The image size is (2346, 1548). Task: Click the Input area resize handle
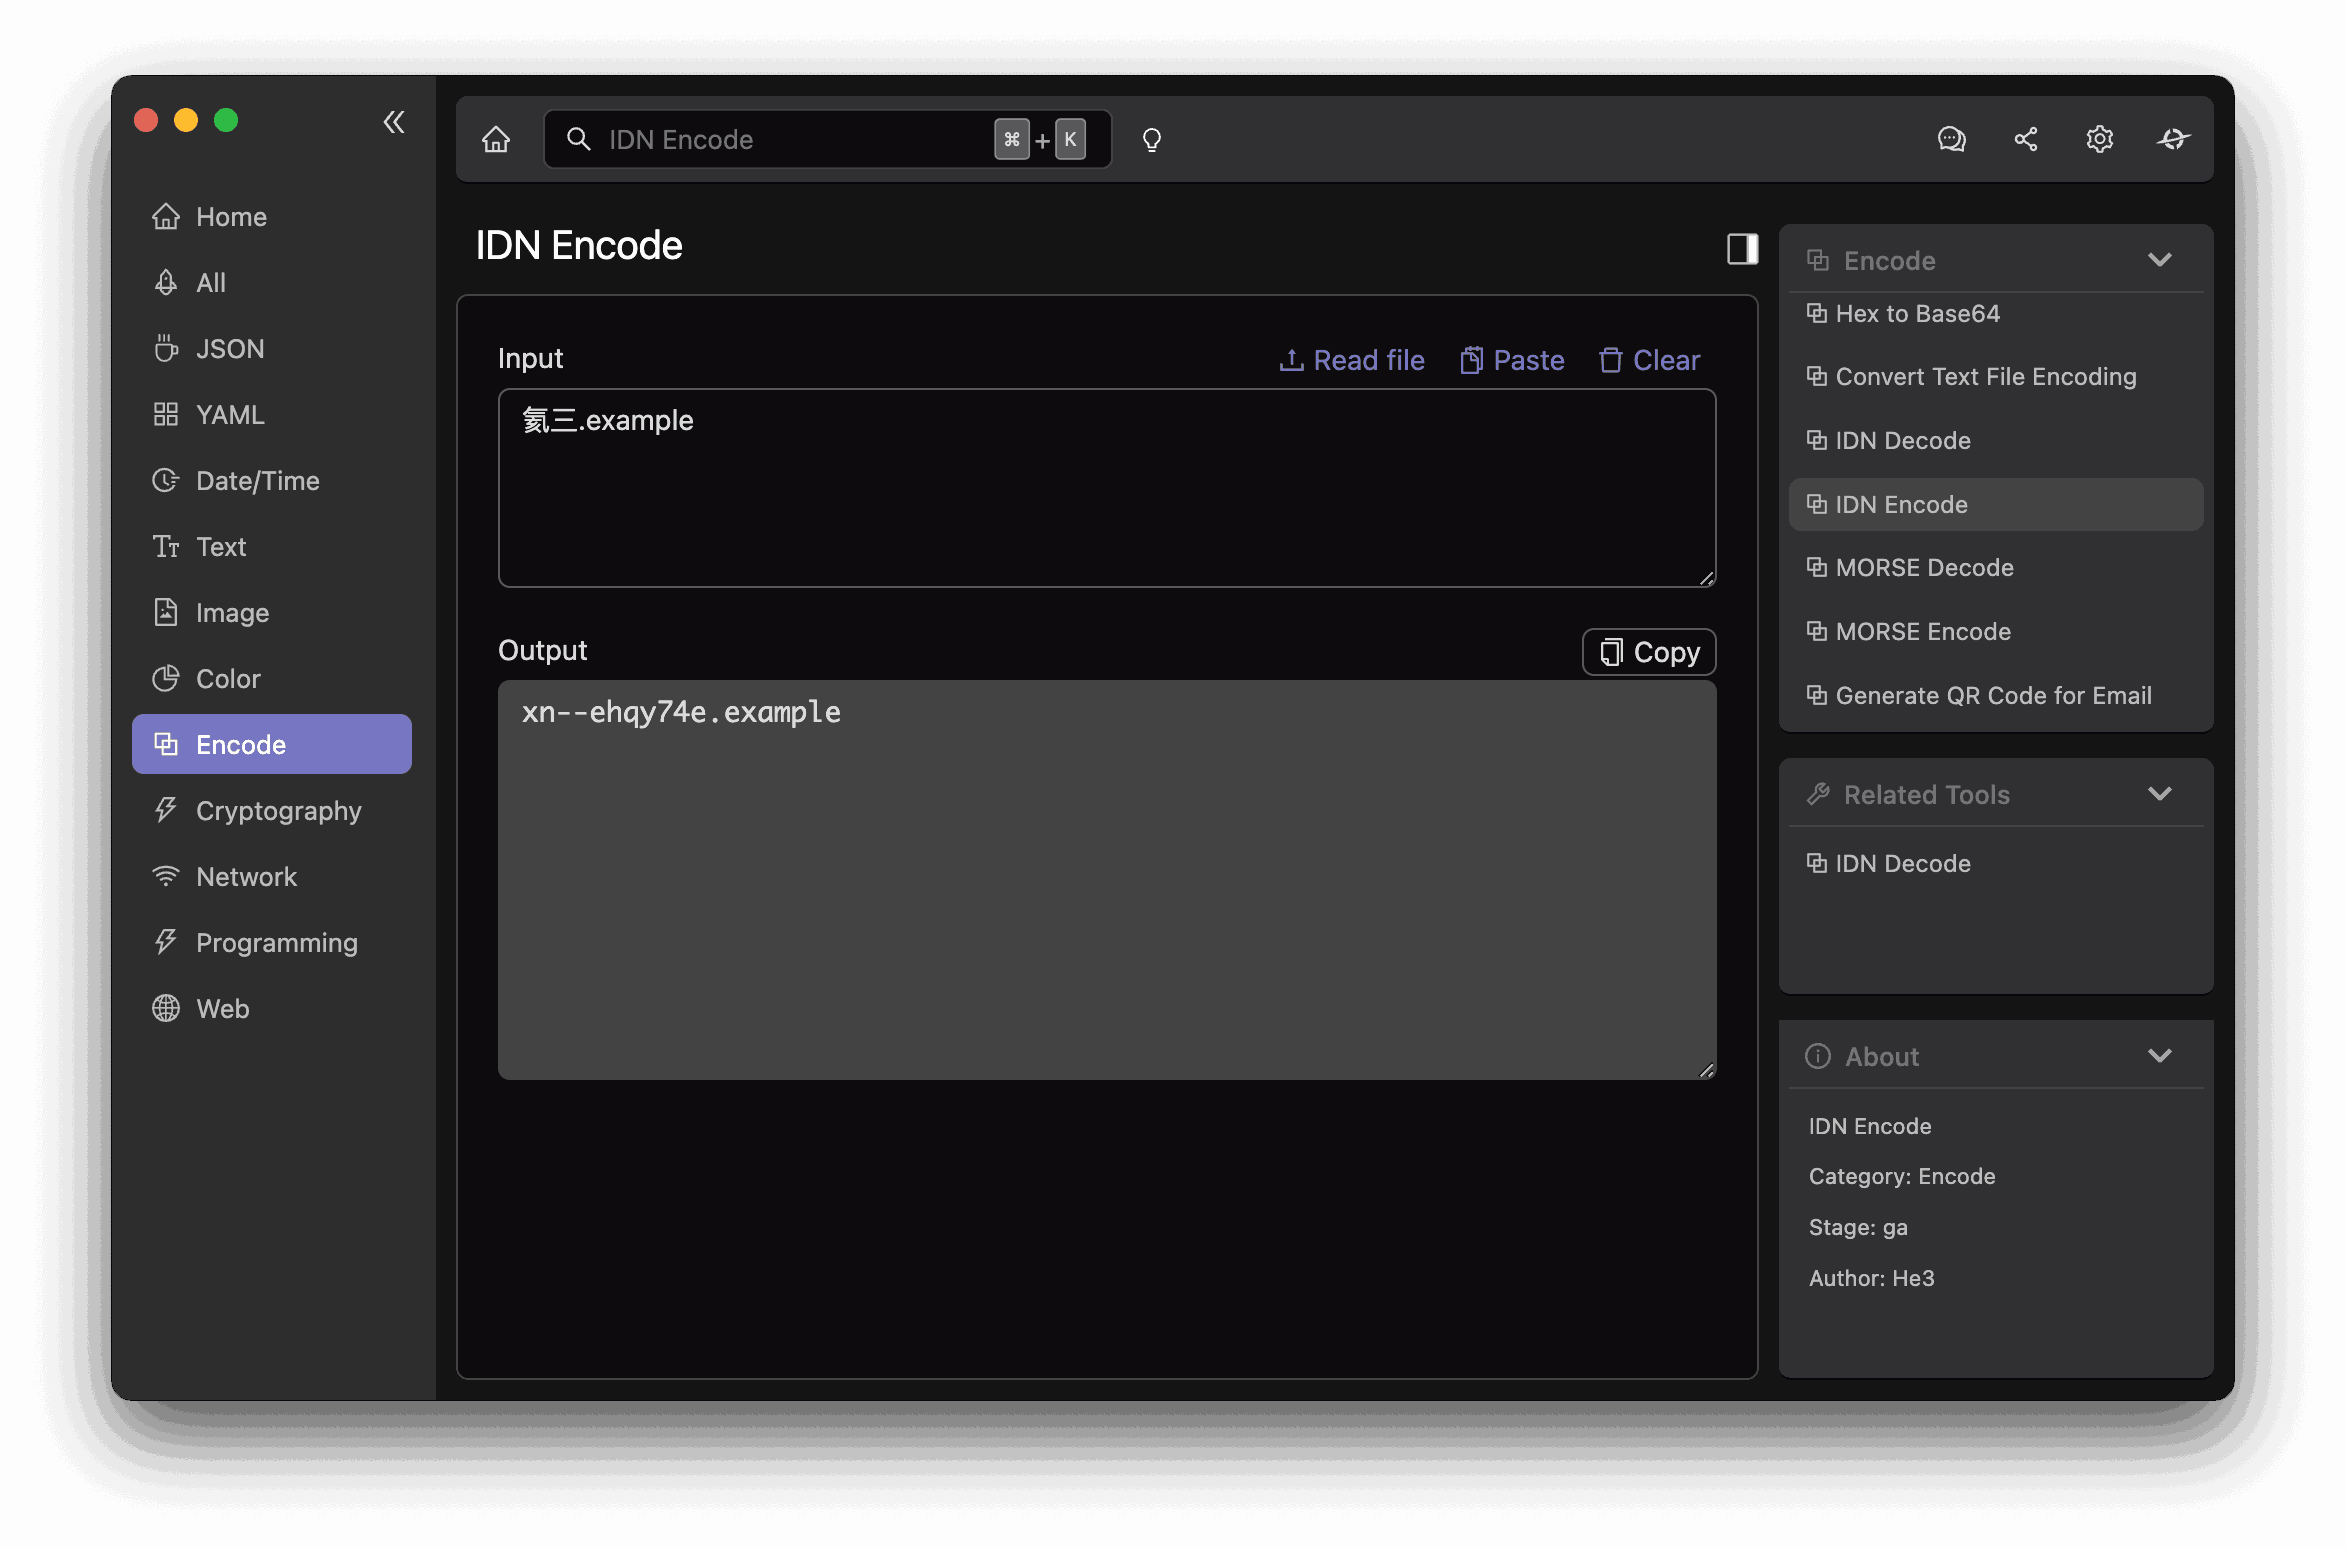pos(1707,578)
